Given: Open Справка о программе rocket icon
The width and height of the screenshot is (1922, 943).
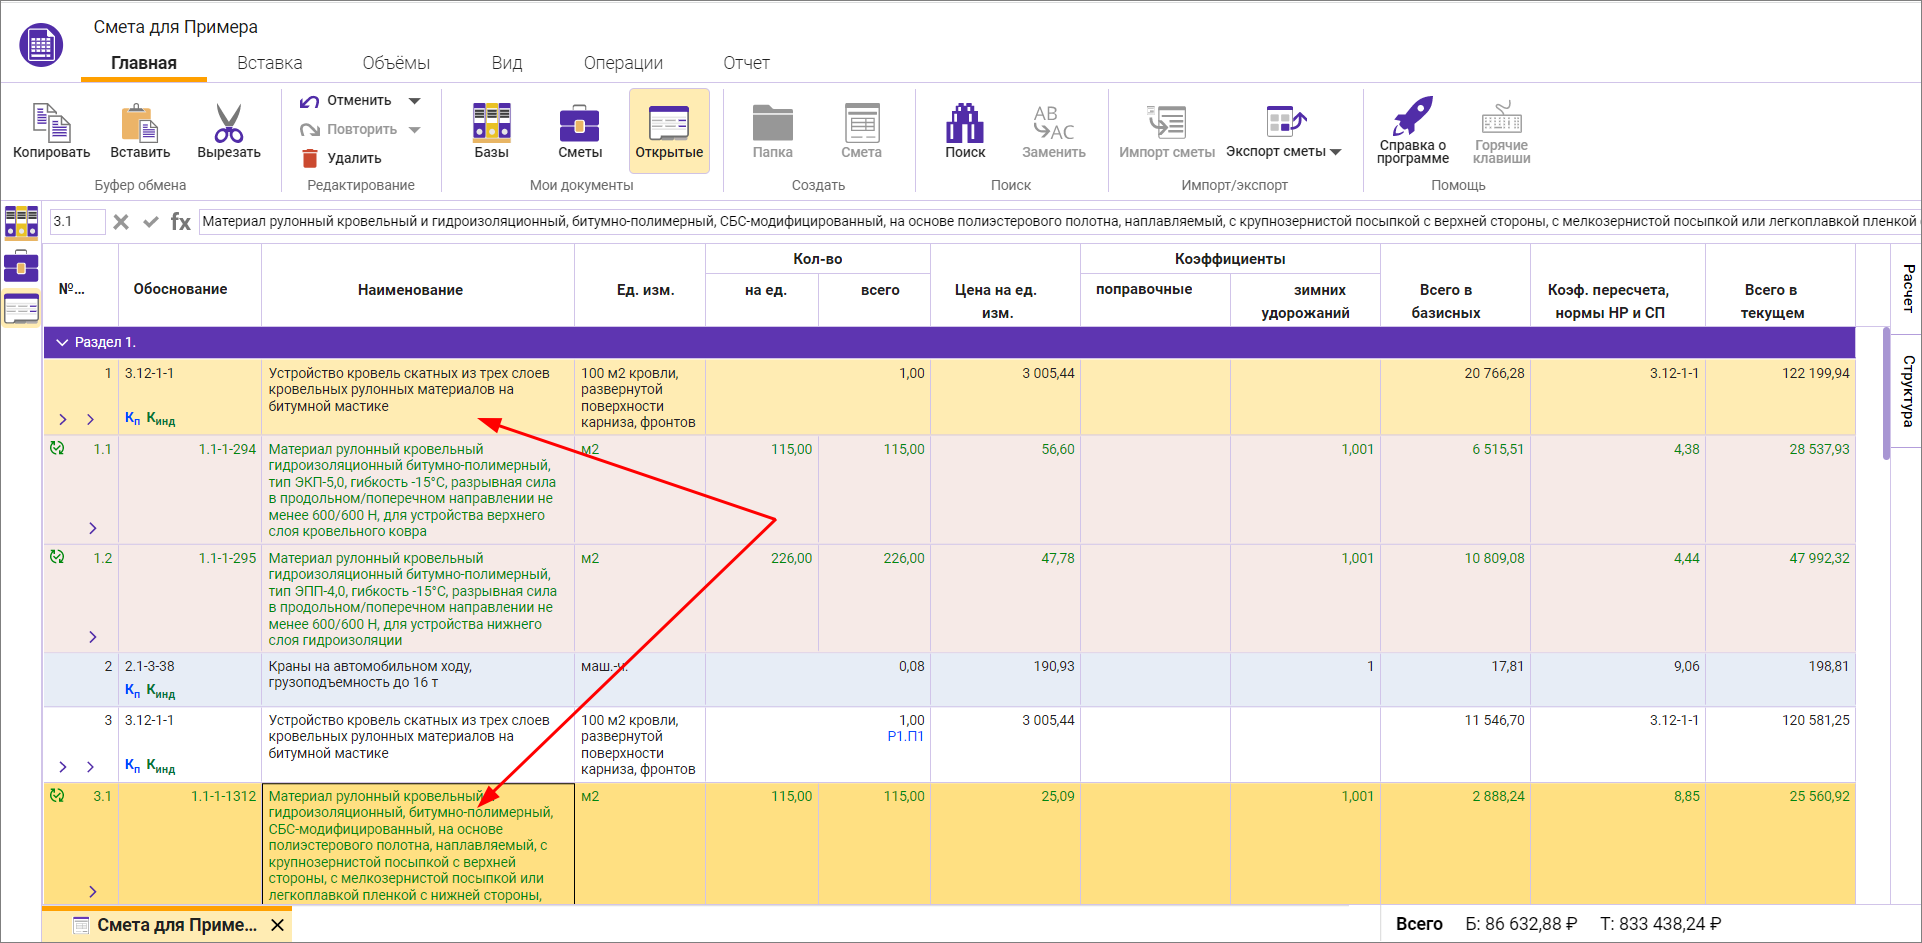Looking at the screenshot, I should tap(1413, 116).
